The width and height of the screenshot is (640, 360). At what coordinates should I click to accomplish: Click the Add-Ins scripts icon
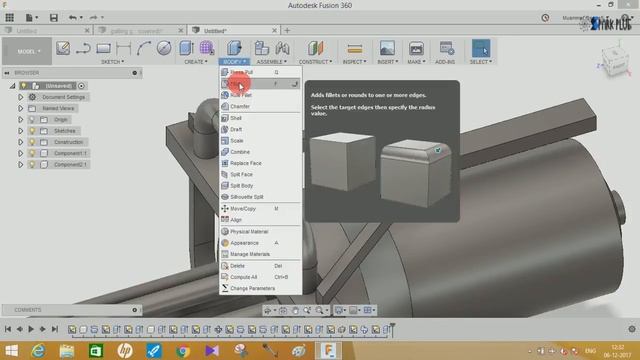[447, 48]
